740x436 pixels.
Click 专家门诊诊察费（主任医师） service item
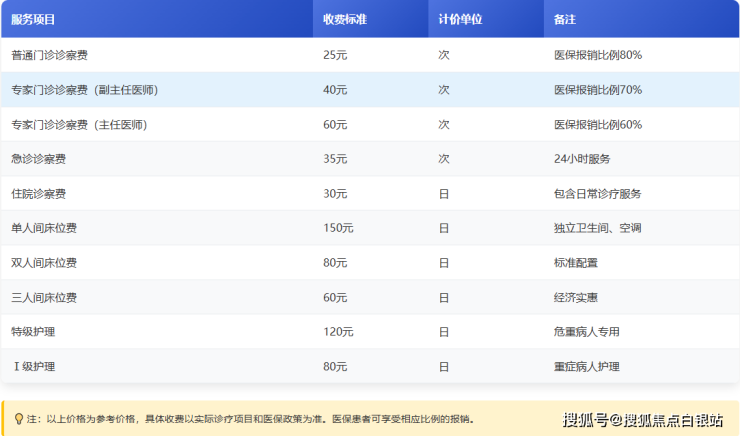[x=79, y=125]
